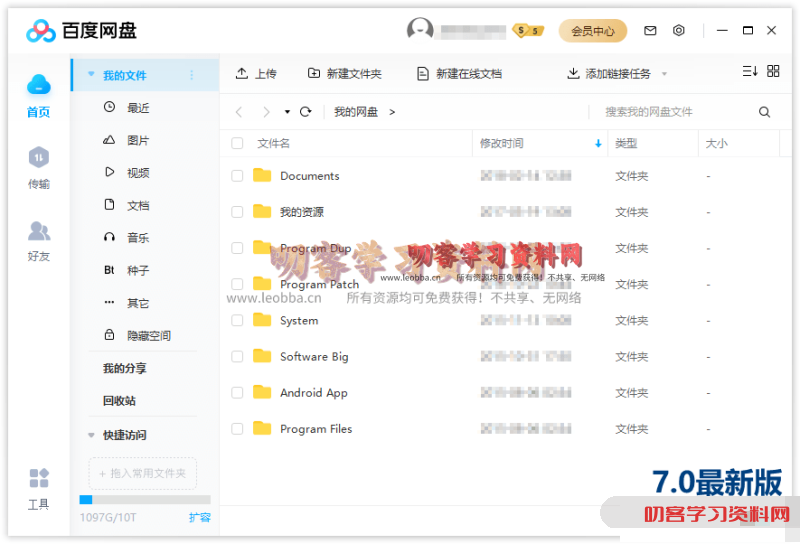This screenshot has height=544, width=800.
Task: Toggle sort arrow on 修改时间 column
Action: coord(598,144)
